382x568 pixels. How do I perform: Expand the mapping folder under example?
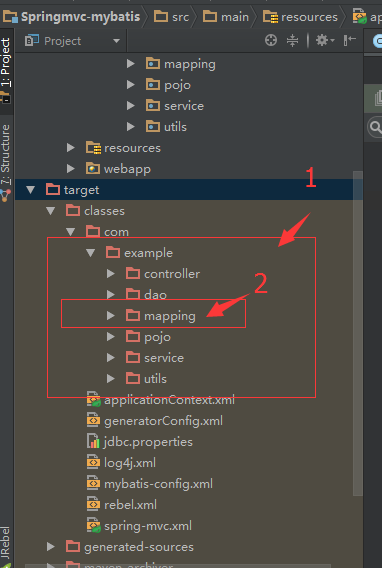tap(111, 316)
